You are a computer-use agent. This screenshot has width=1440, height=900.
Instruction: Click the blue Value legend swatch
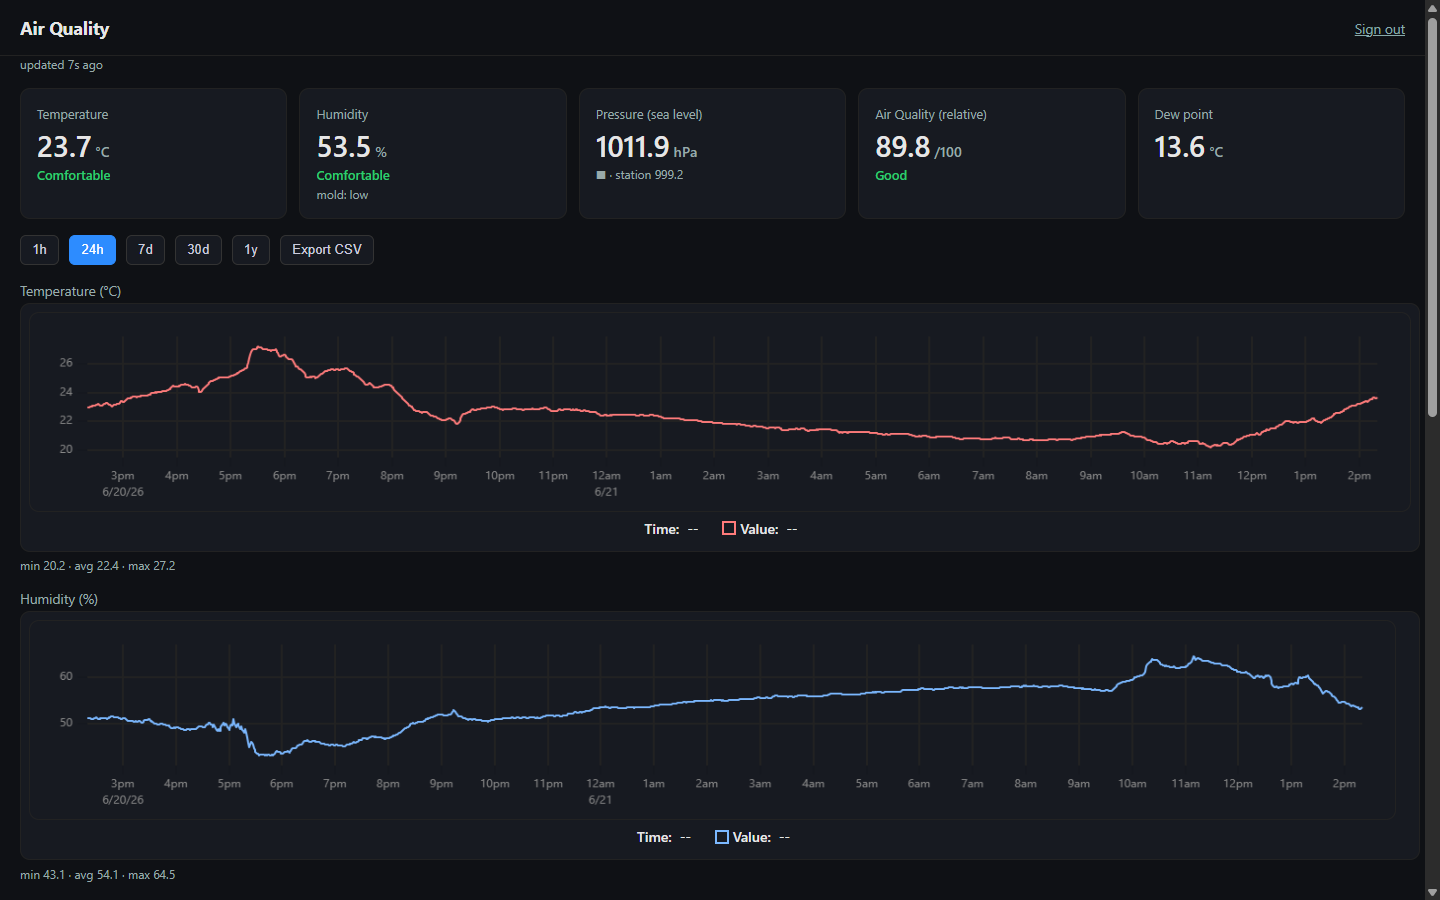tap(722, 837)
